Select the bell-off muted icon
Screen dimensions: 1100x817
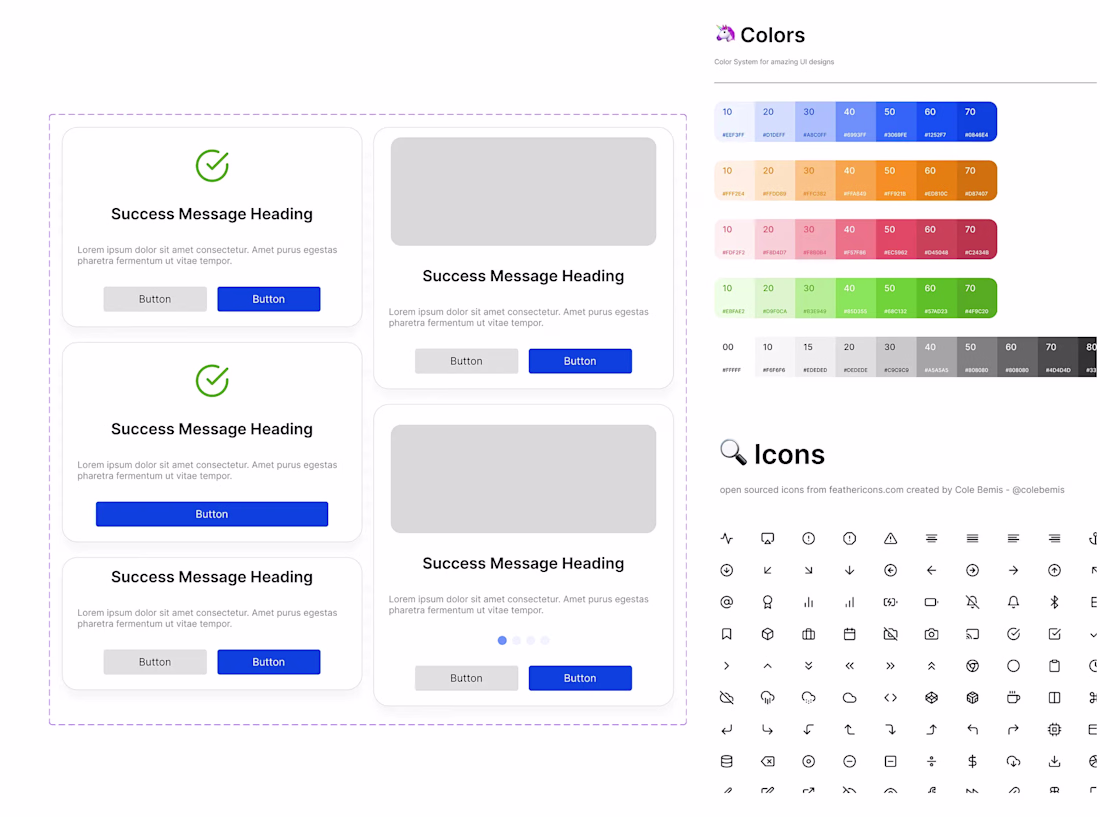pos(972,602)
